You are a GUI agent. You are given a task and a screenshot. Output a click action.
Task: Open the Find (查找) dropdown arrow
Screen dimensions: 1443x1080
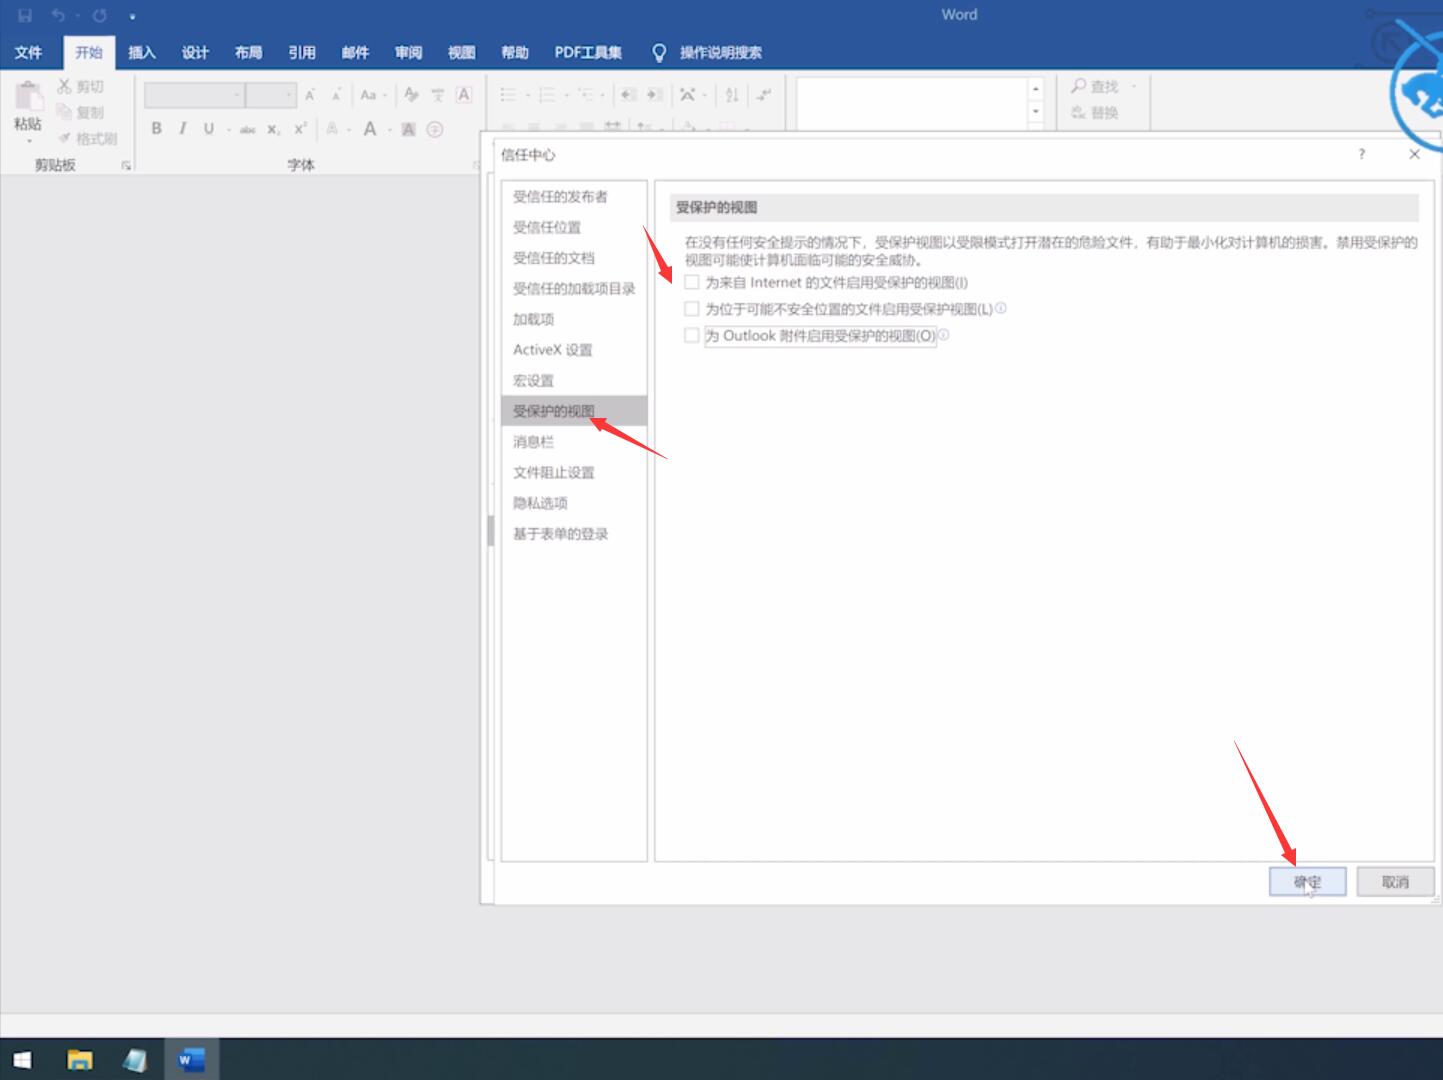(1134, 86)
